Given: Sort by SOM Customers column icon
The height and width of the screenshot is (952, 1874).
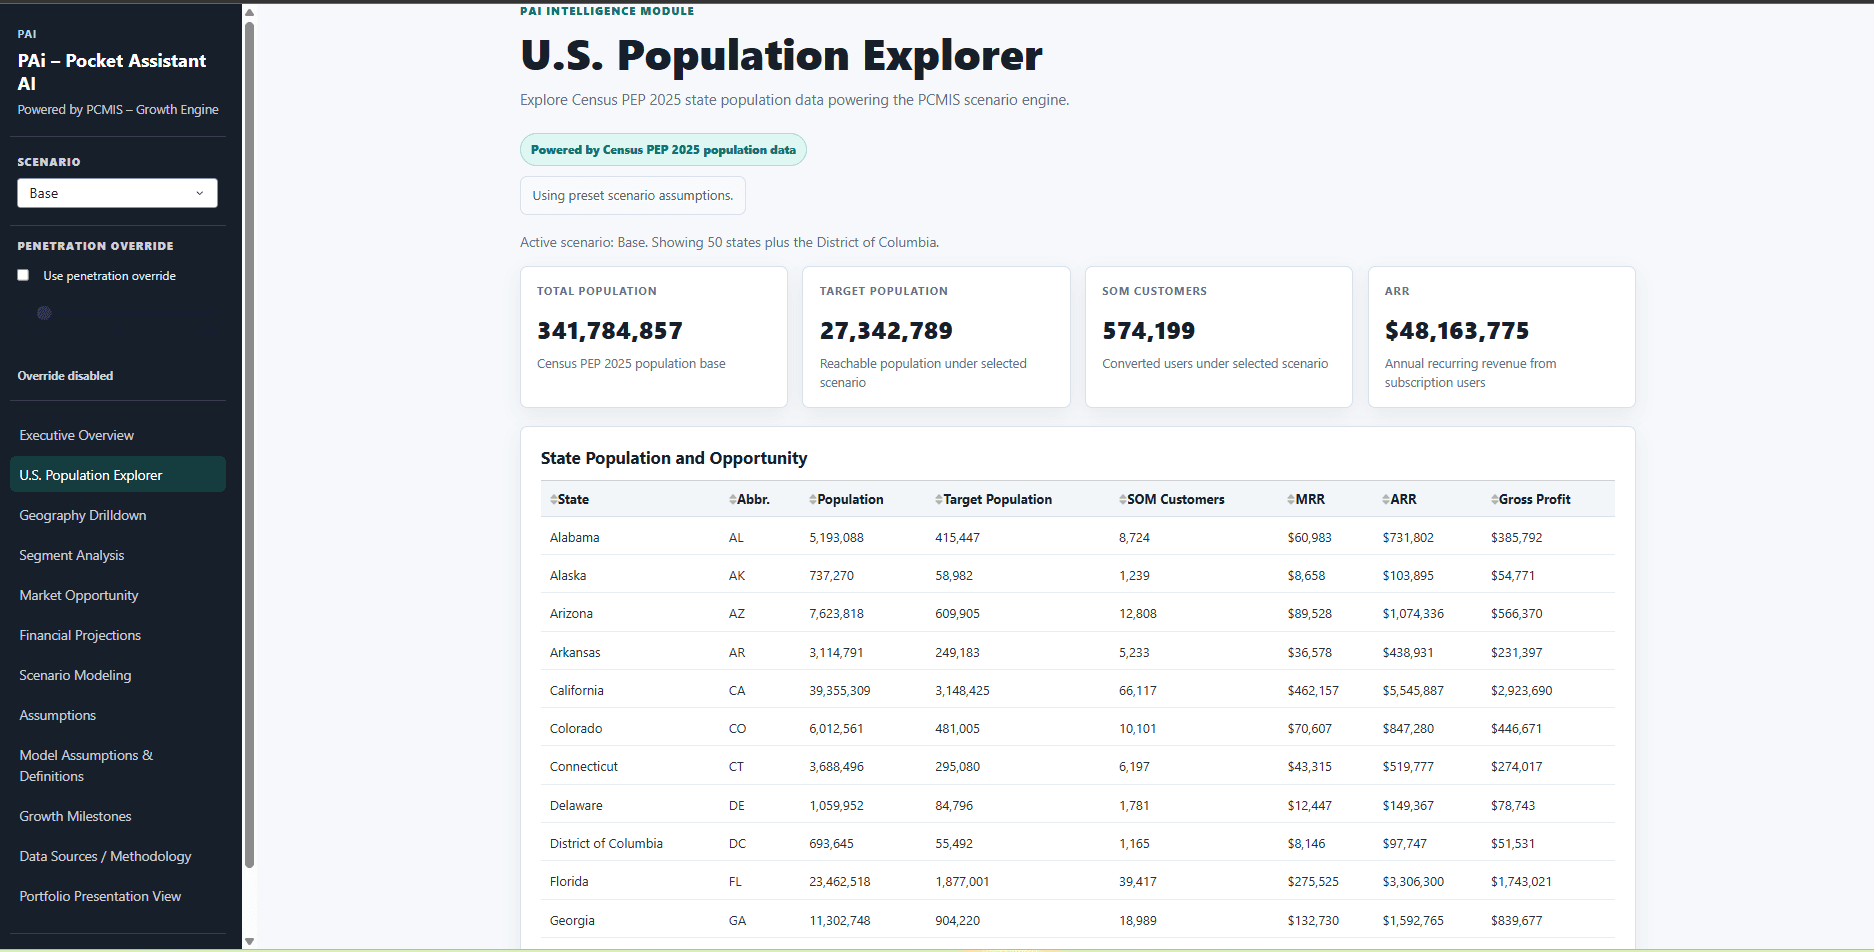Looking at the screenshot, I should 1123,499.
